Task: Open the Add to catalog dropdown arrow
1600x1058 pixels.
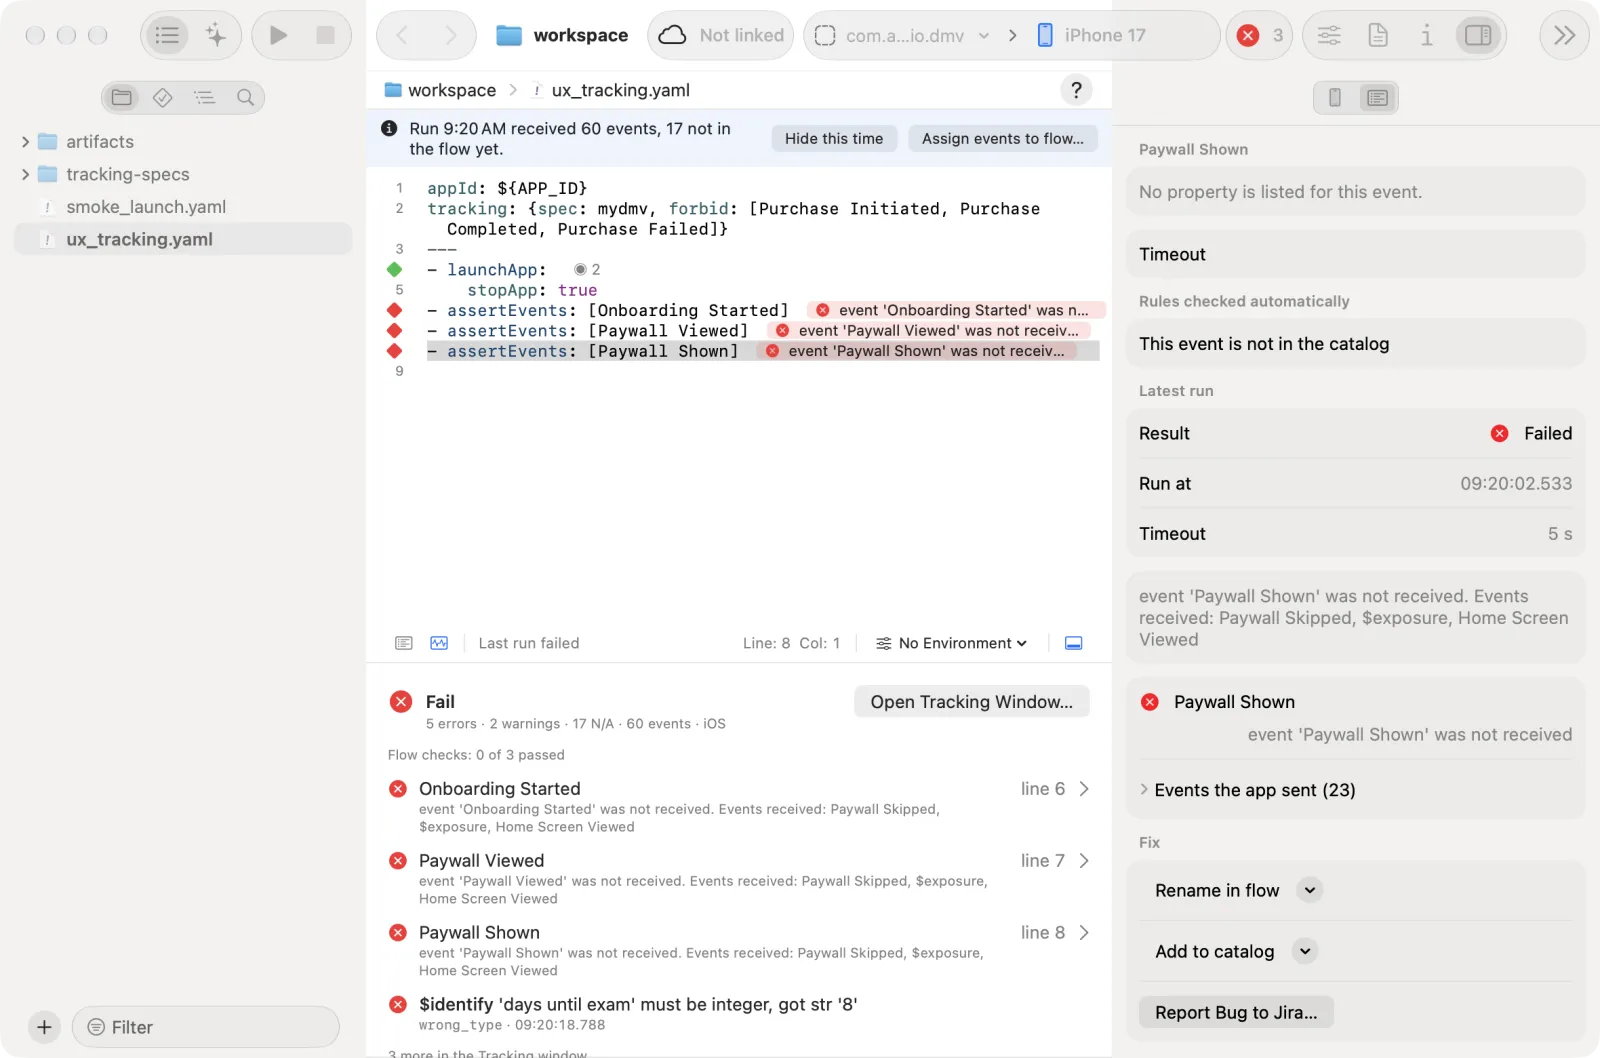Action: pos(1305,951)
